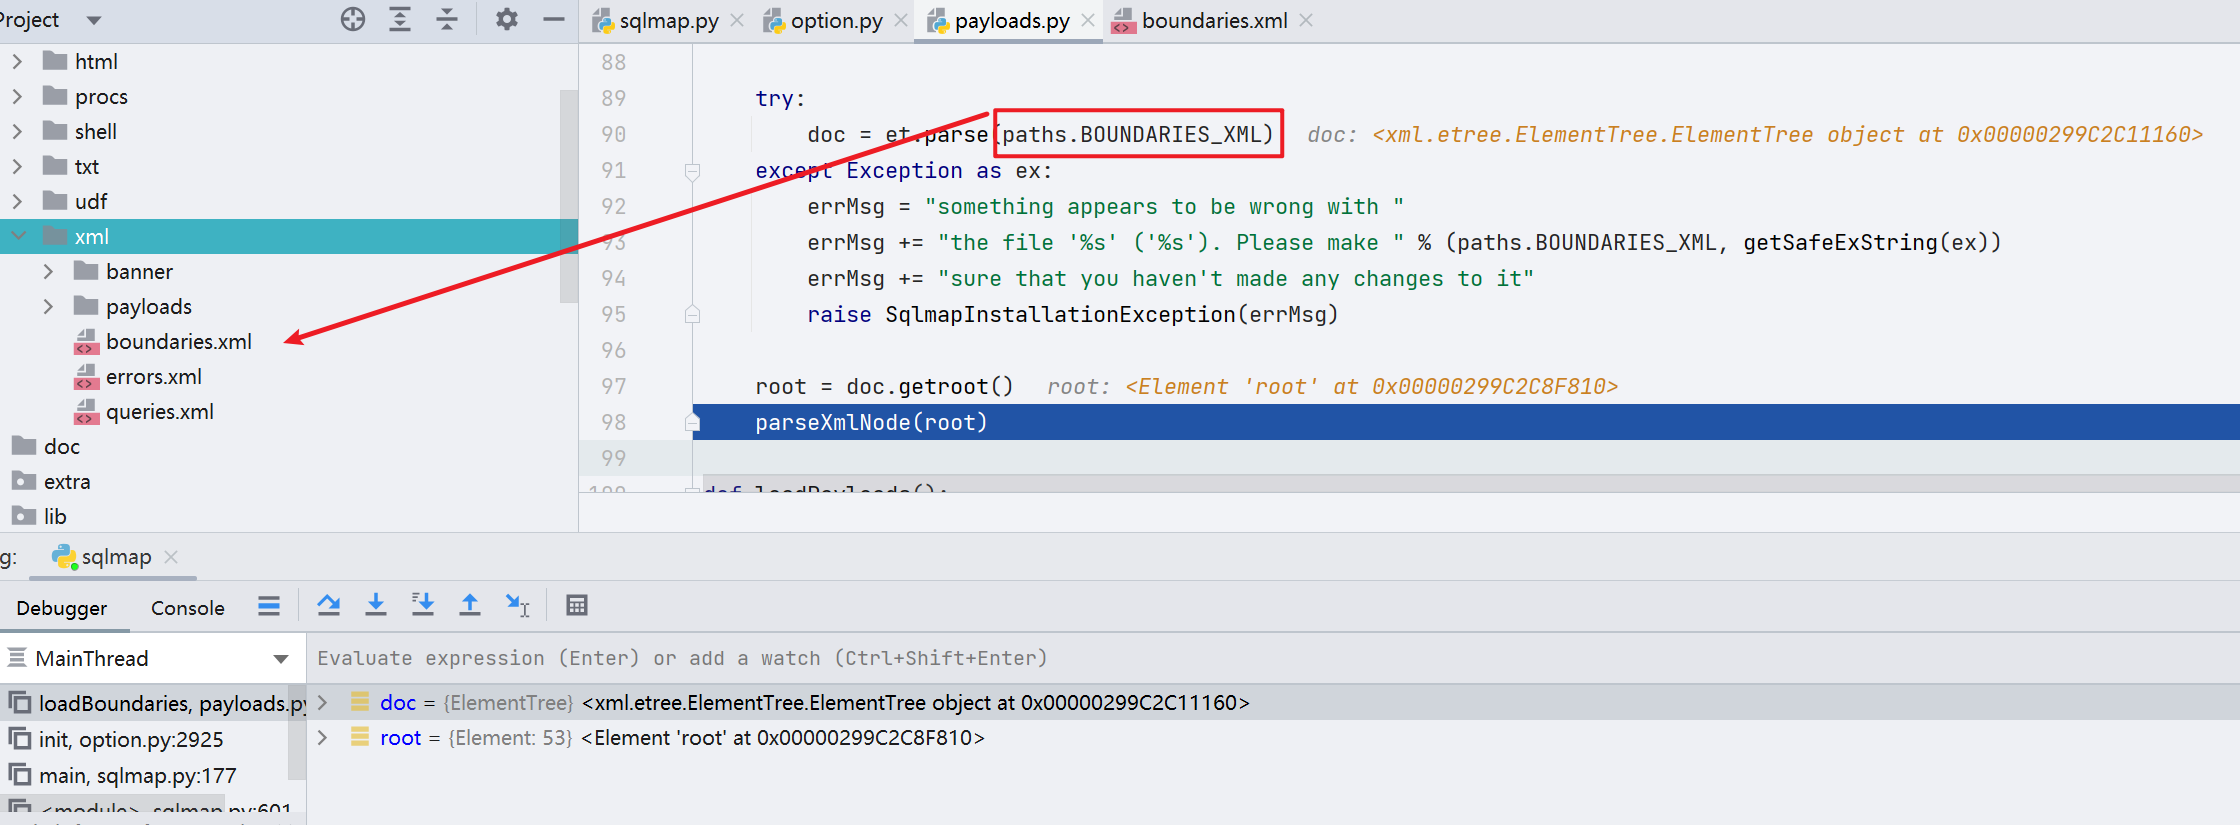Click the Project tree vertical scrollbar
This screenshot has width=2240, height=825.
click(x=569, y=196)
